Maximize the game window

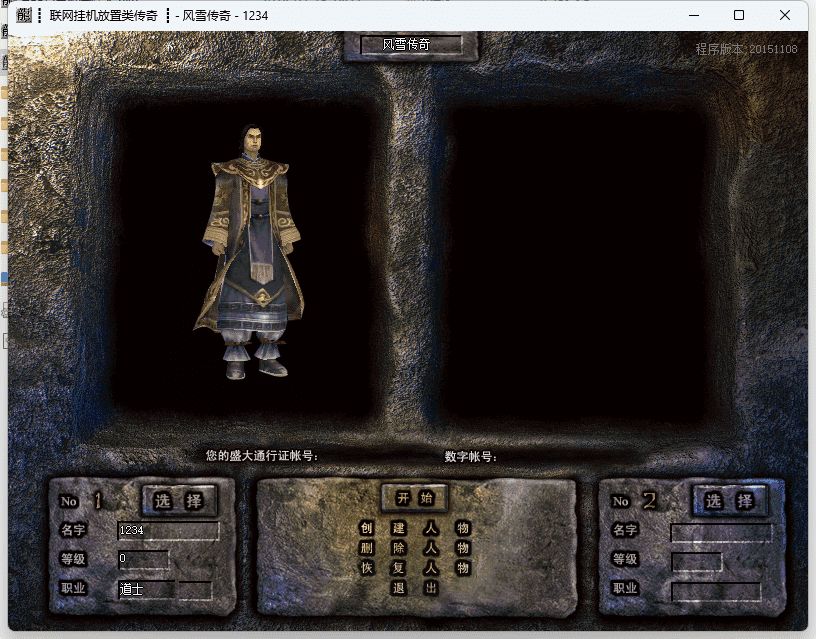point(739,16)
